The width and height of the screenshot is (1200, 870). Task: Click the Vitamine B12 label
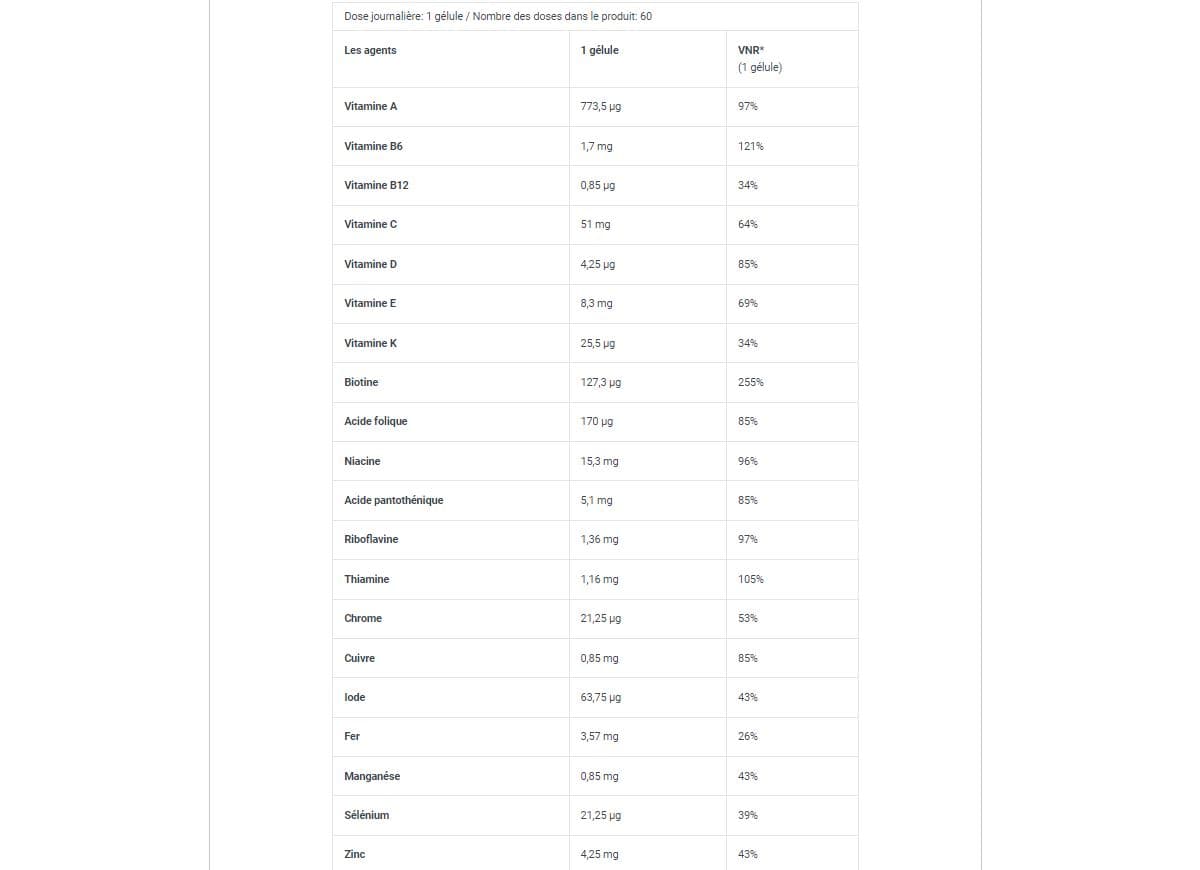pos(376,185)
